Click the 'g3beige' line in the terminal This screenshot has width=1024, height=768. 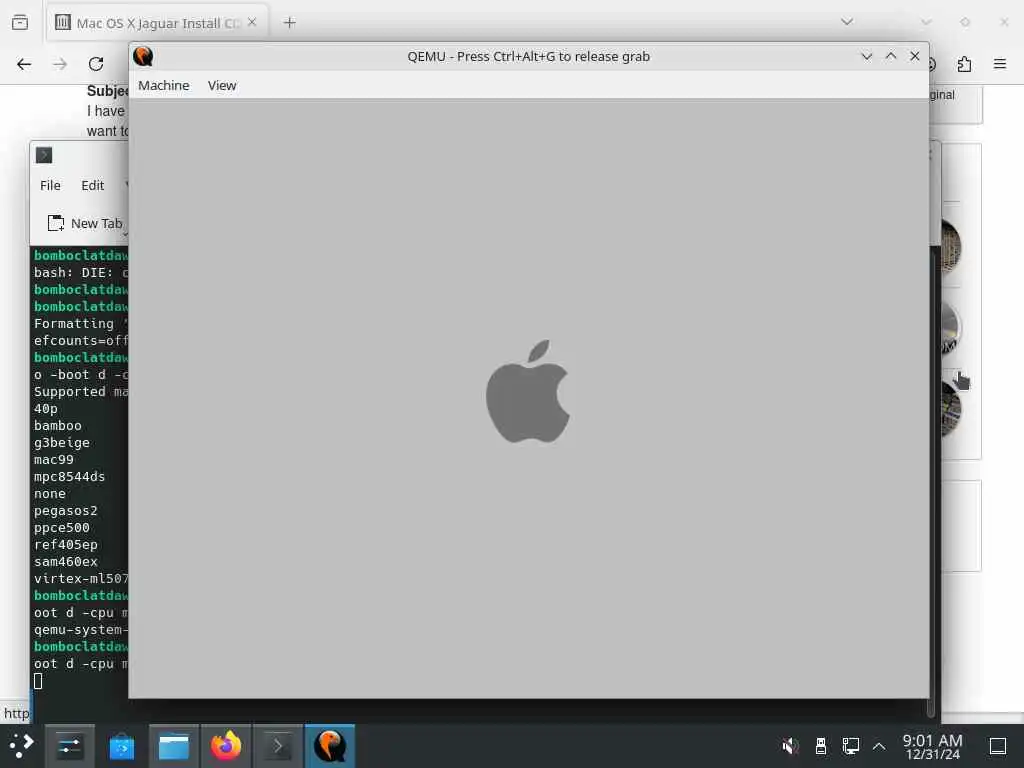61,443
